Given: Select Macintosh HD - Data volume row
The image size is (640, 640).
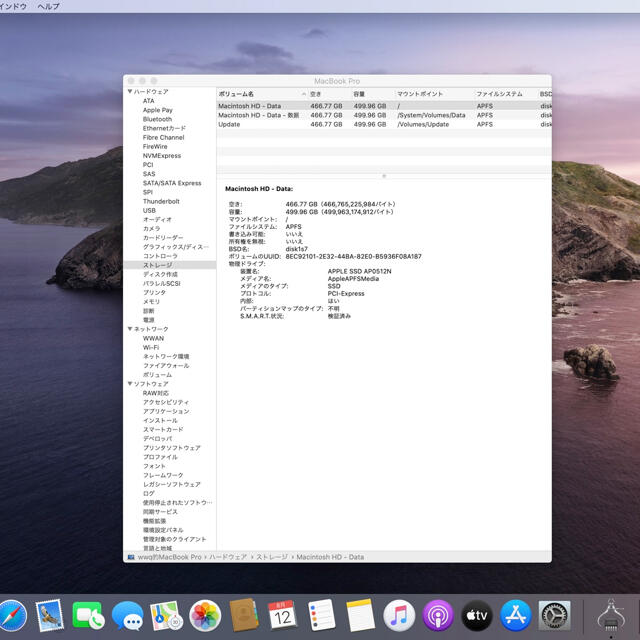Looking at the screenshot, I should (x=384, y=106).
